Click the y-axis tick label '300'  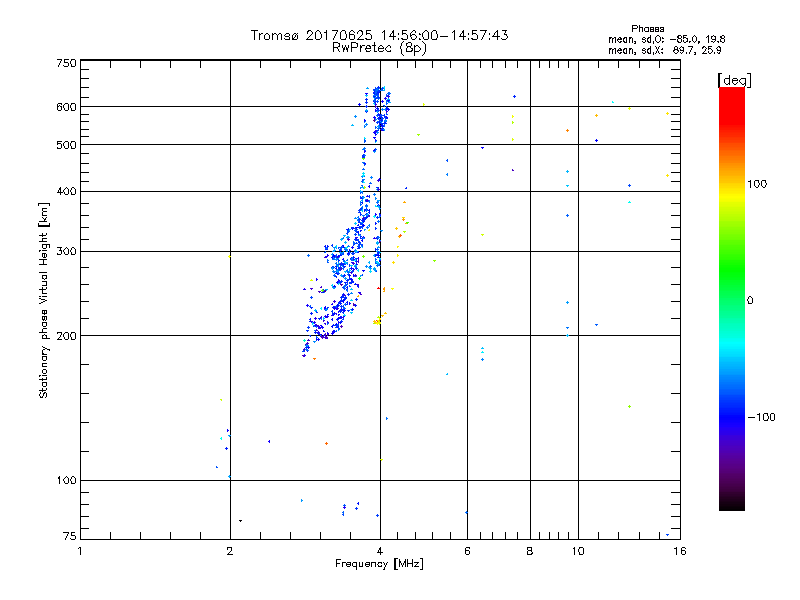click(x=66, y=252)
